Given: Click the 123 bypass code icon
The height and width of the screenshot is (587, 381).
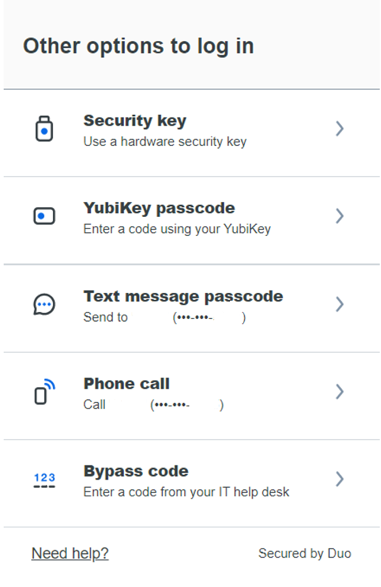Looking at the screenshot, I should (x=44, y=480).
